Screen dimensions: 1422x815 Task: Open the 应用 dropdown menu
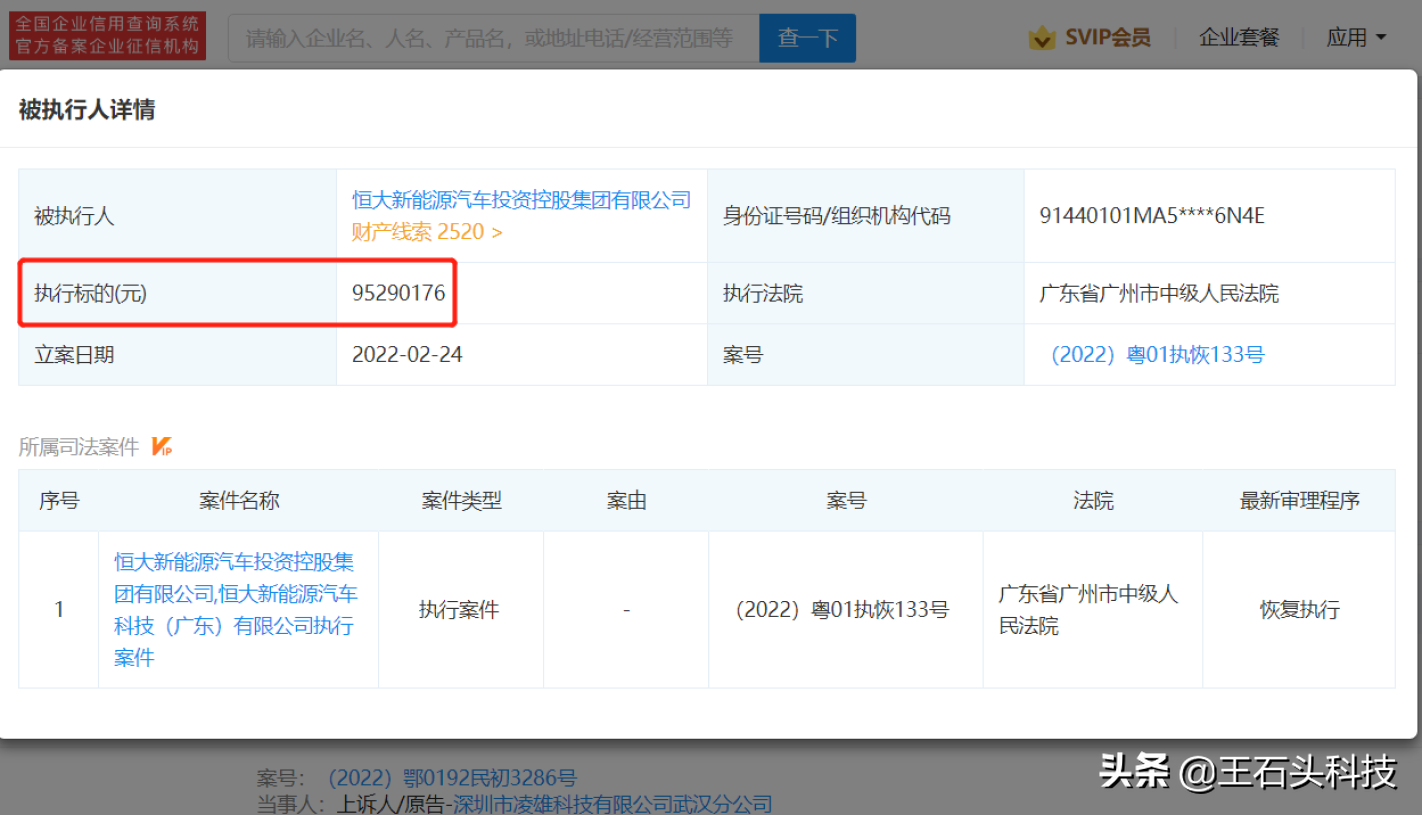(1356, 38)
